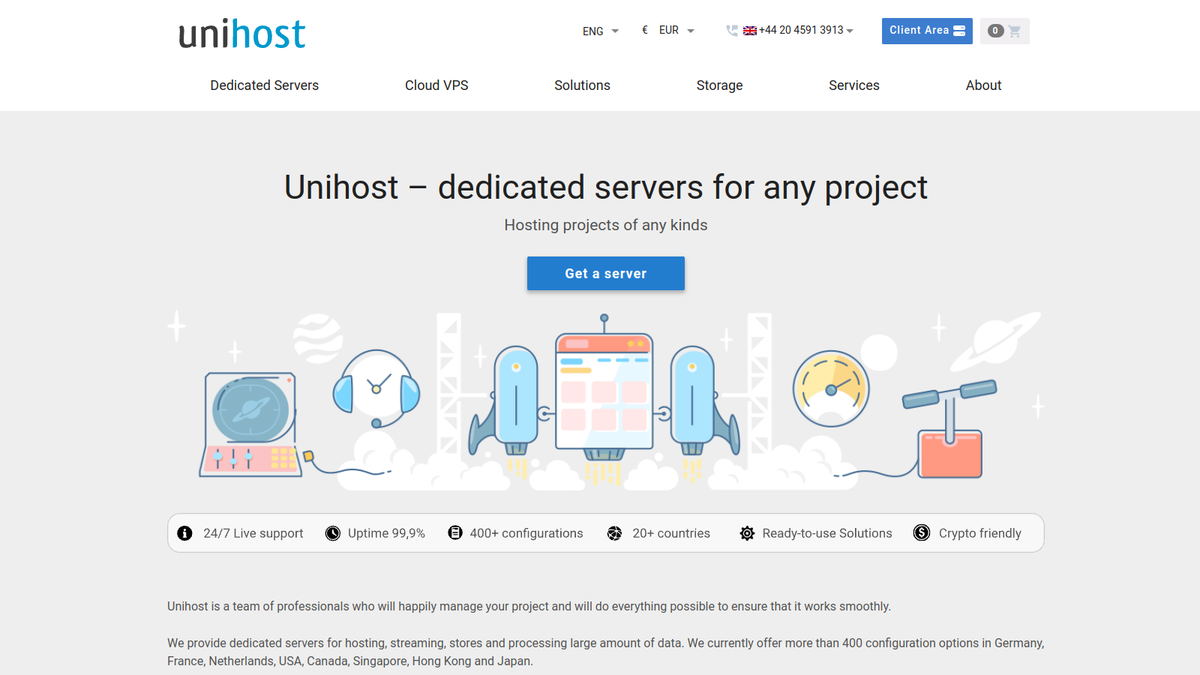
Task: Click the headset support illustration
Action: pyautogui.click(x=377, y=388)
